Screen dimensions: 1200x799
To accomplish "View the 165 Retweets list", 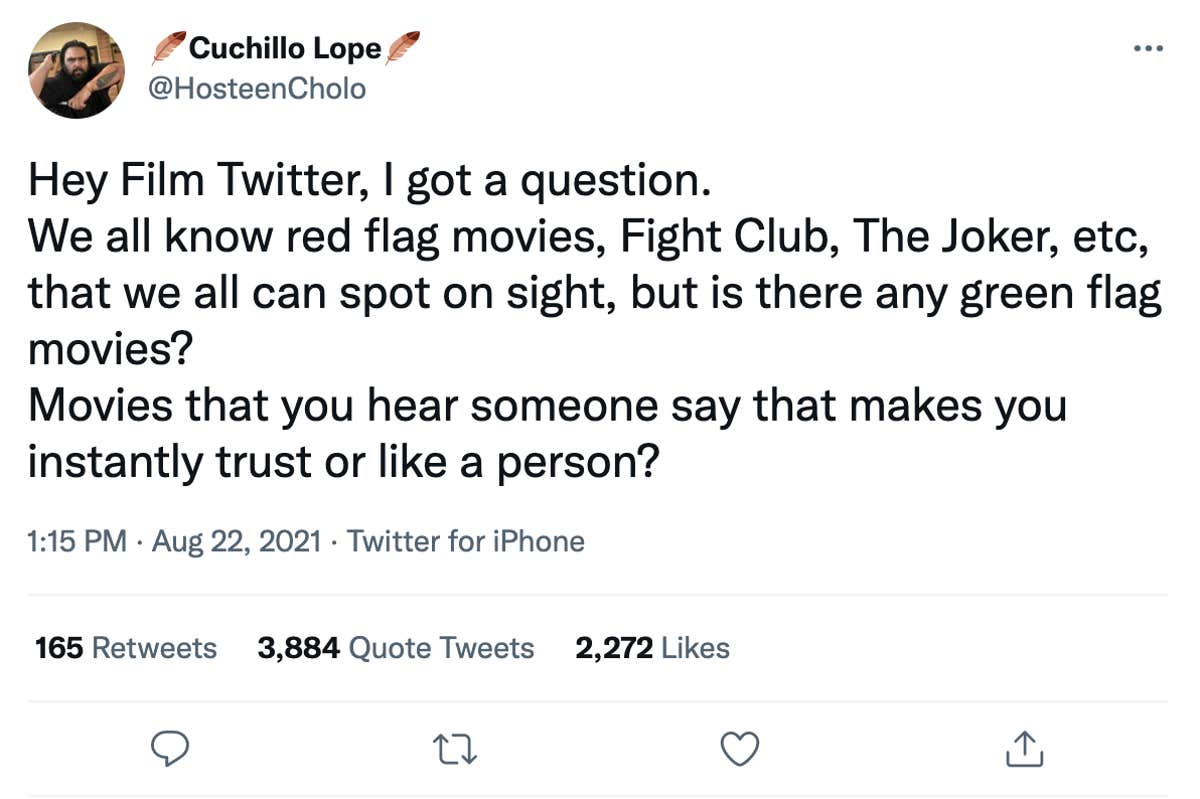I will click(x=125, y=648).
